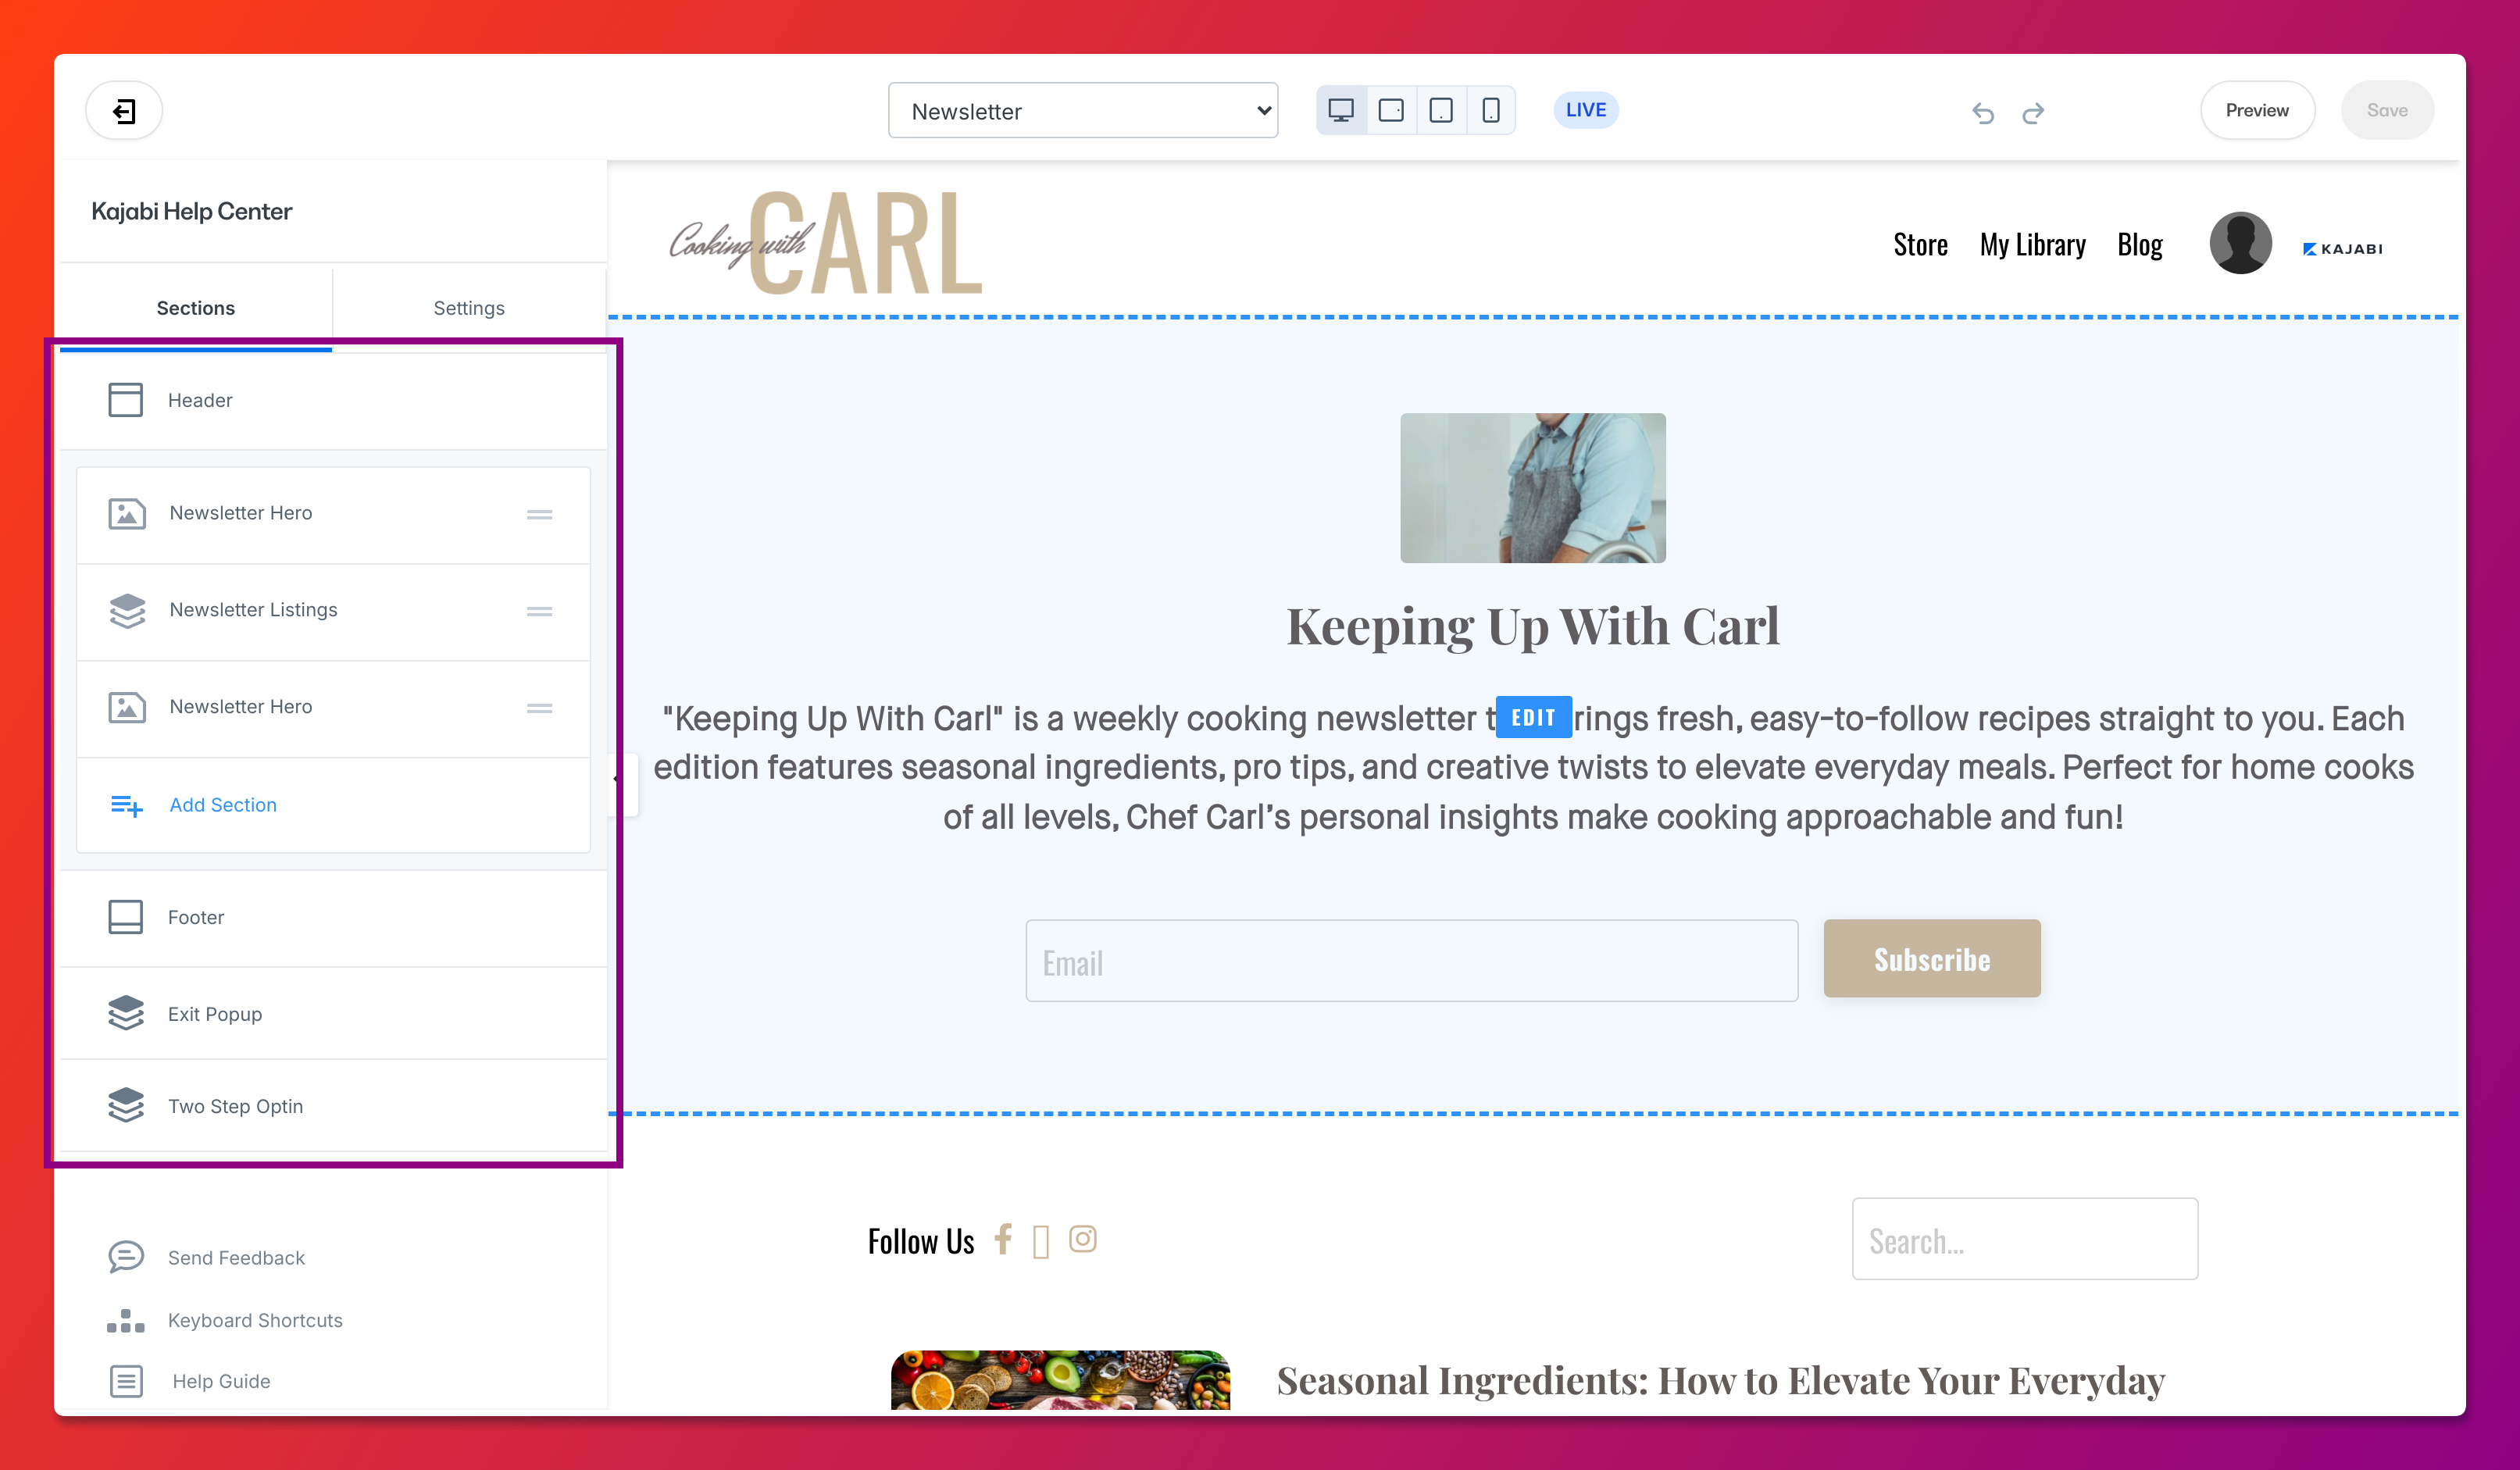Click the blue EDIT badge
The width and height of the screenshot is (2520, 1470).
(x=1533, y=717)
